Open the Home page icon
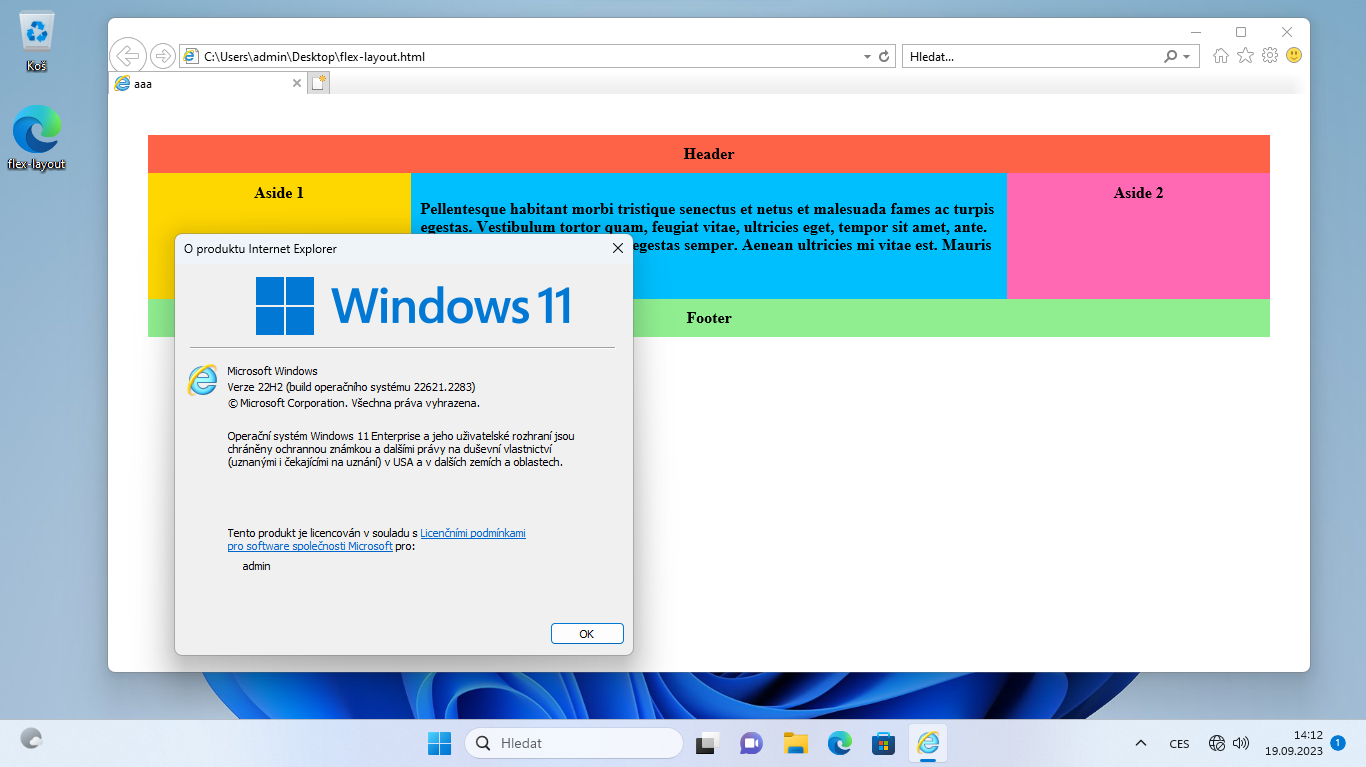The width and height of the screenshot is (1366, 767). (1221, 56)
